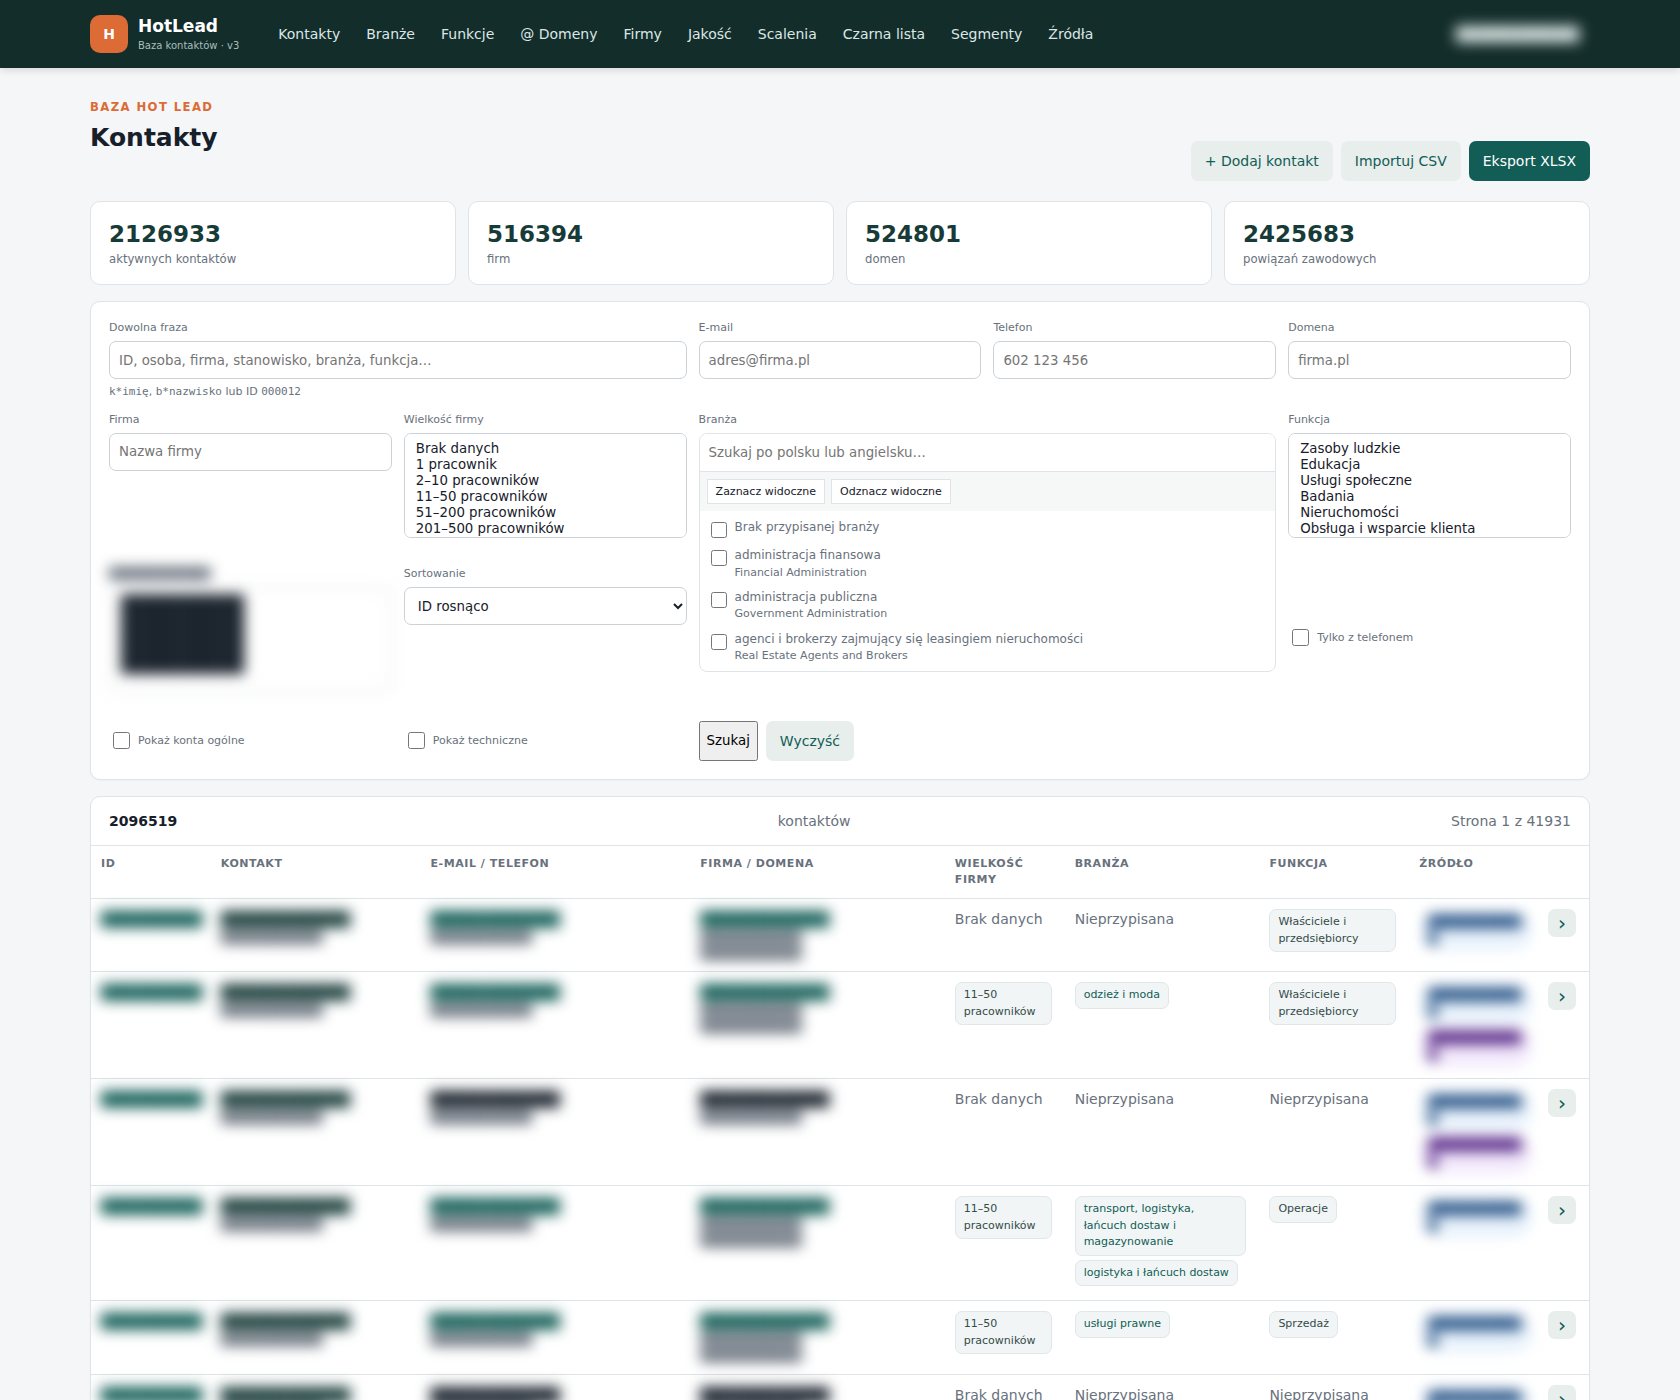Open Źródła navigation item

pyautogui.click(x=1070, y=34)
